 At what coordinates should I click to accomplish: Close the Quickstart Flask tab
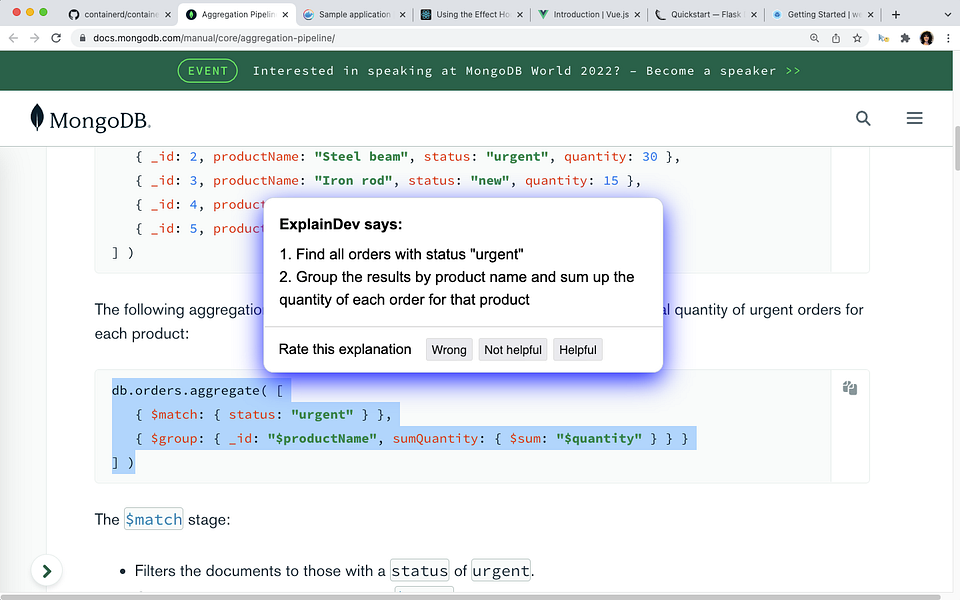tap(754, 15)
